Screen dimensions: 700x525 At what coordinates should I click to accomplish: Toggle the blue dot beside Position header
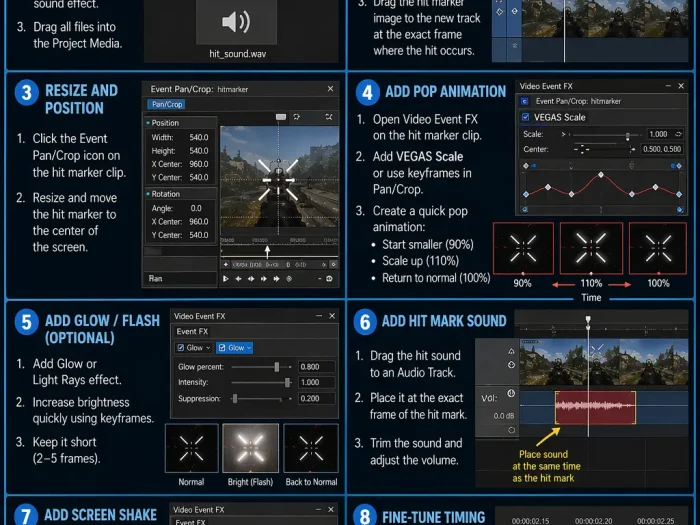(x=148, y=123)
